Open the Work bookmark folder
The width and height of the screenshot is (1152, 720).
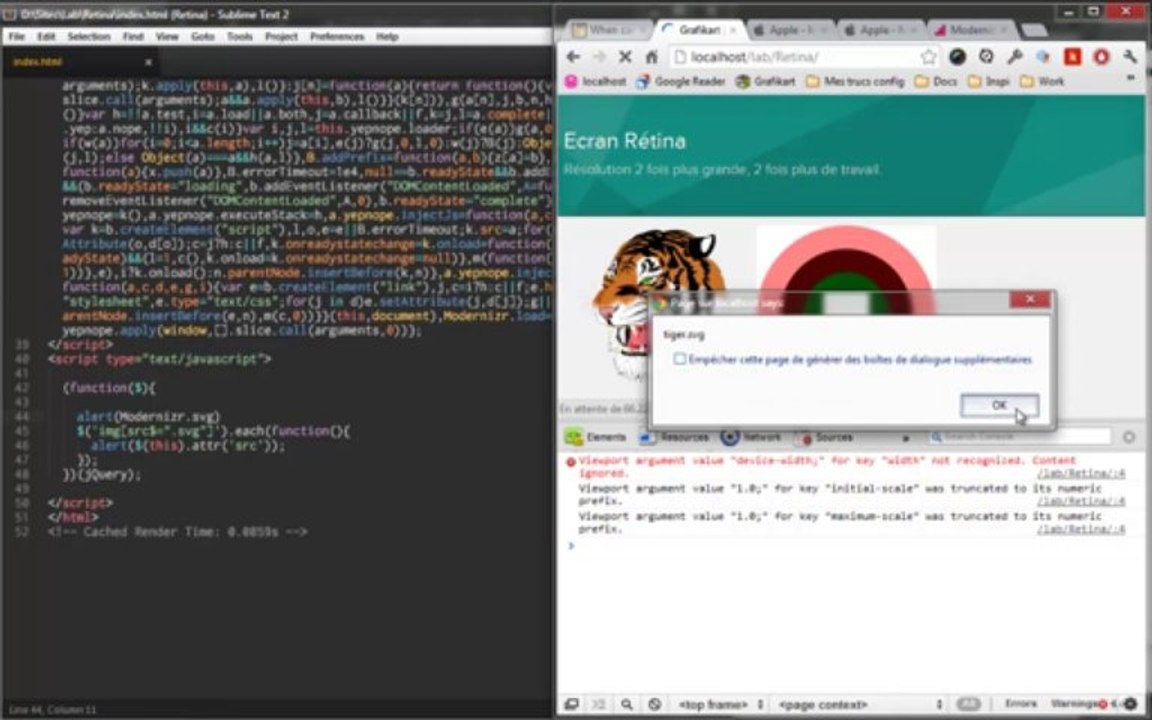(1042, 82)
